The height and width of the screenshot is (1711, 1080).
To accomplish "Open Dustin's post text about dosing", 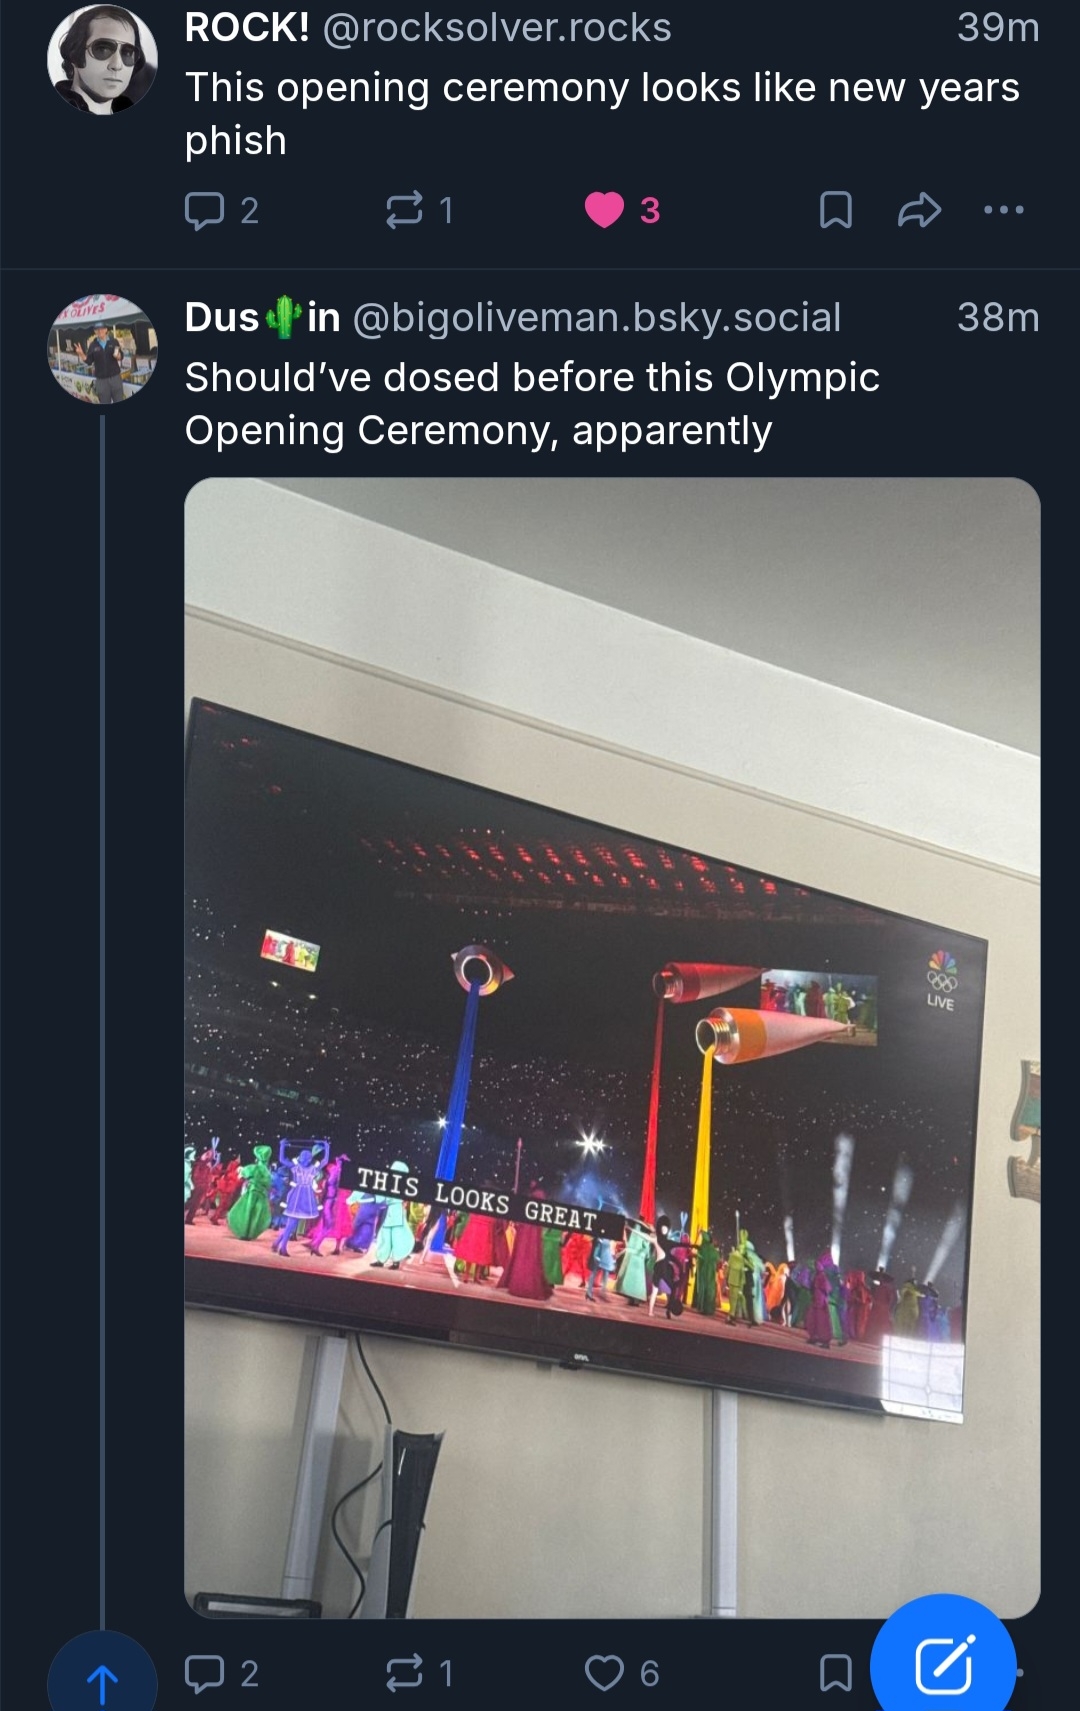I will pos(532,404).
